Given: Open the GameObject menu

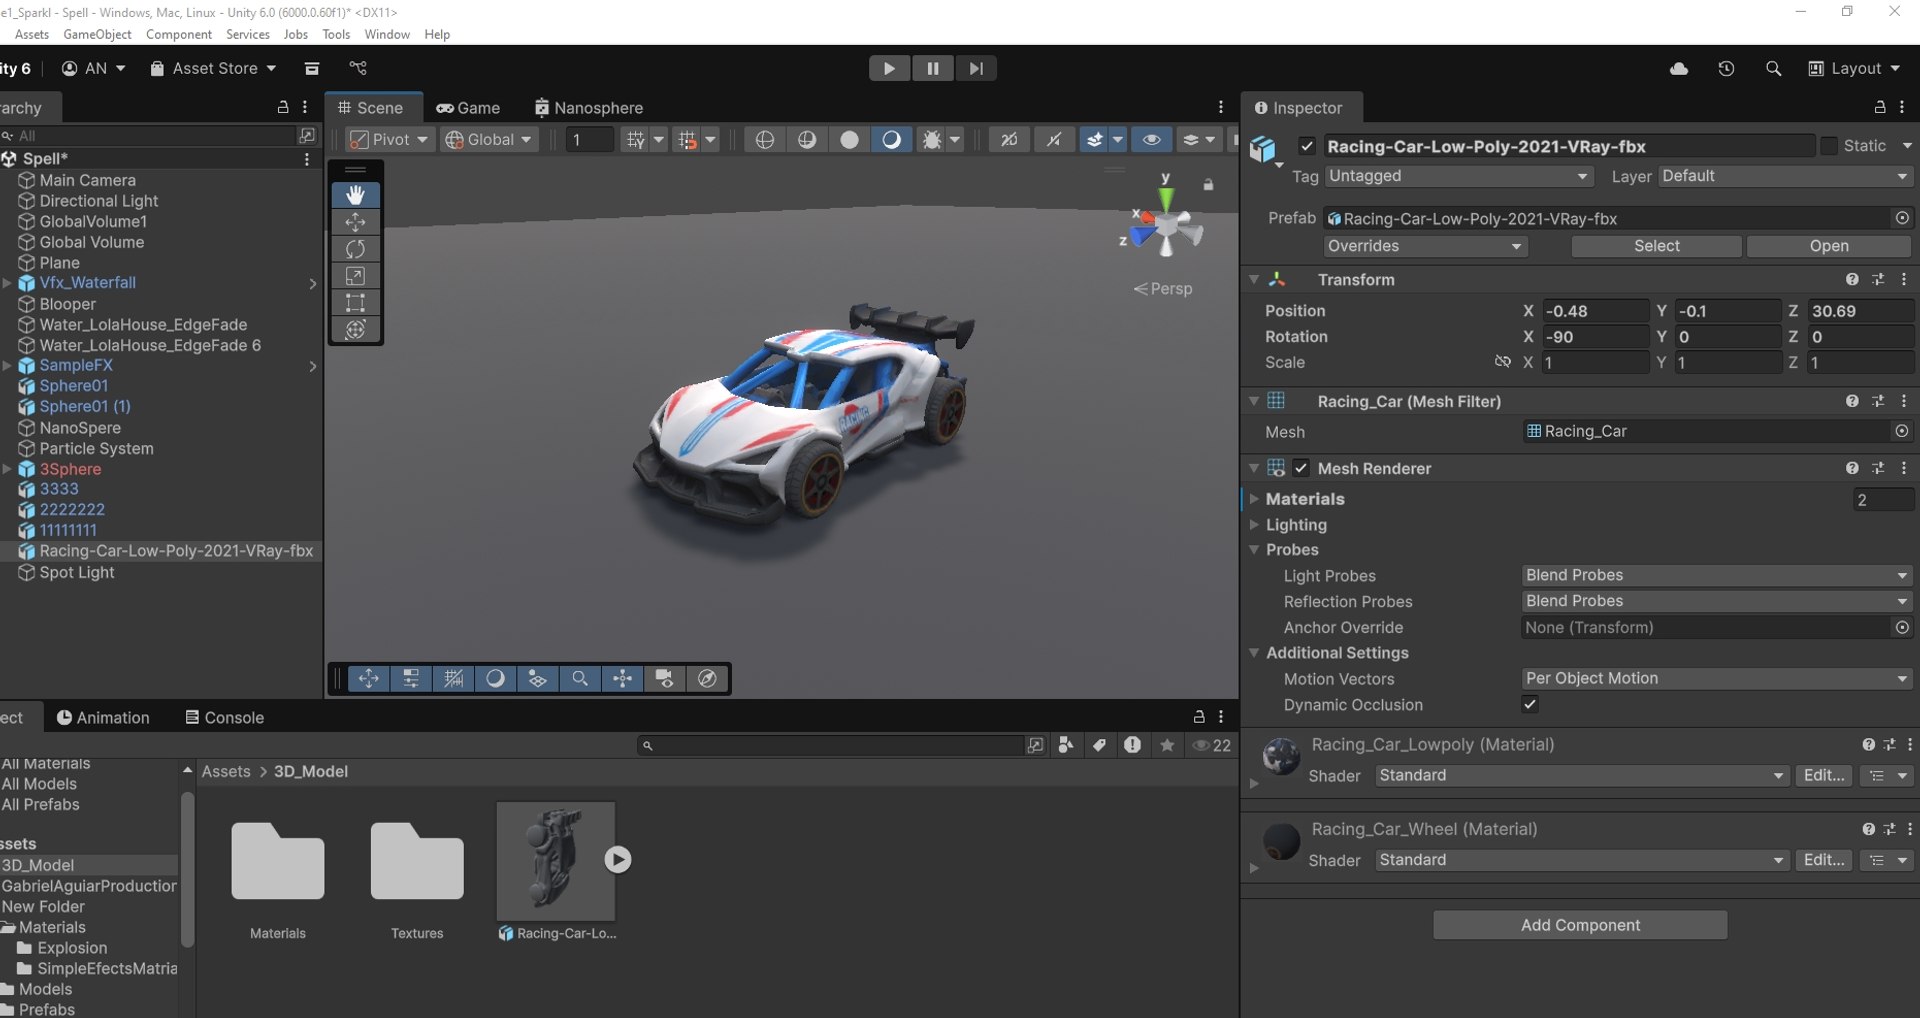Looking at the screenshot, I should coord(97,34).
